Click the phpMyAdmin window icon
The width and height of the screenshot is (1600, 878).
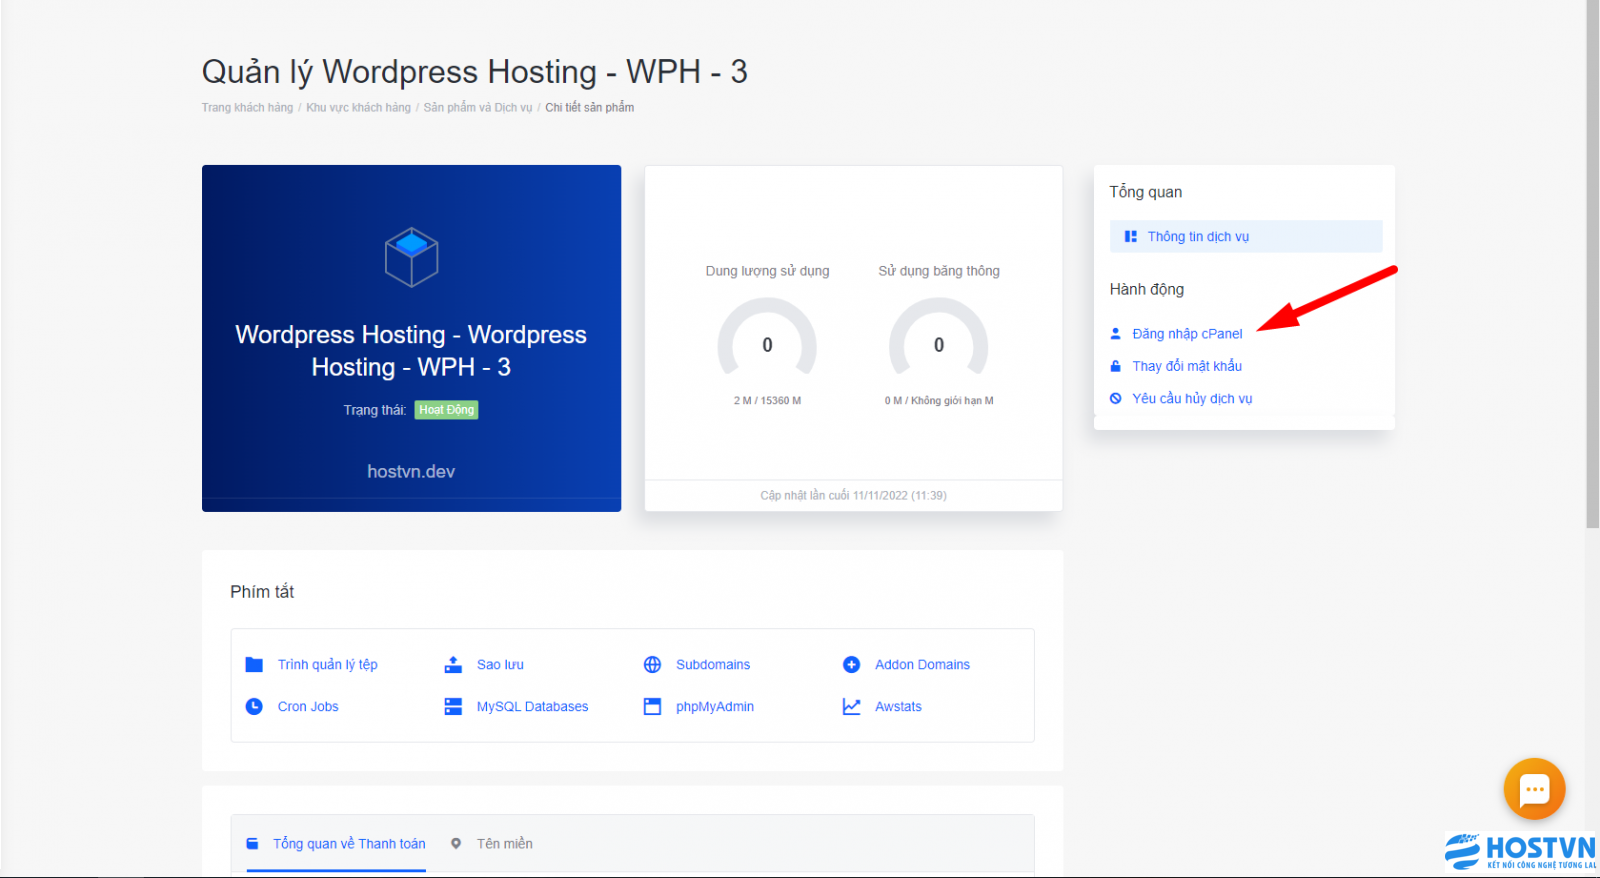(652, 706)
